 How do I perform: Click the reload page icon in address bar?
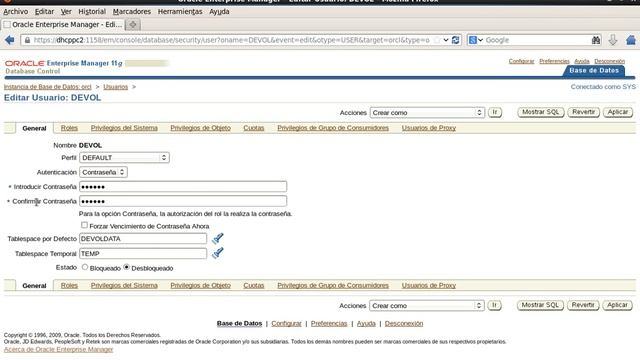pyautogui.click(x=456, y=40)
